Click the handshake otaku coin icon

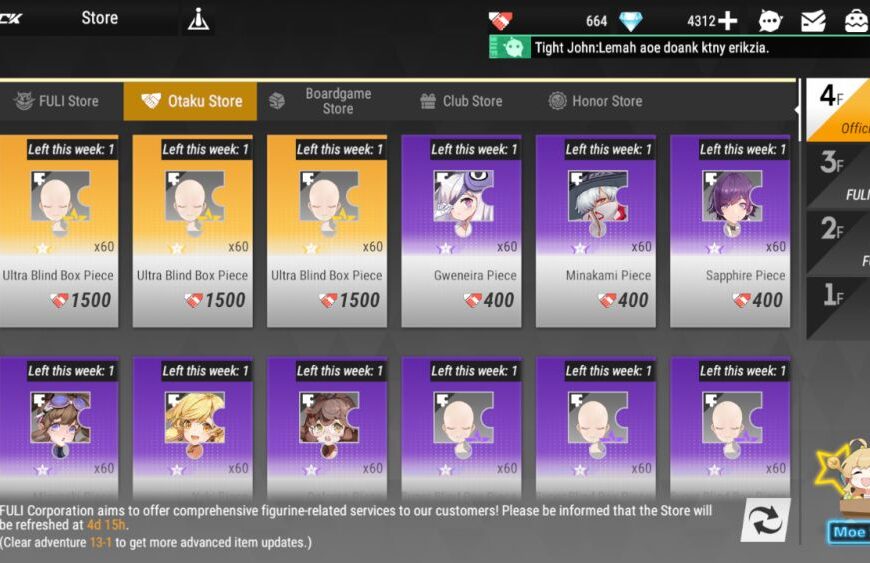(500, 21)
